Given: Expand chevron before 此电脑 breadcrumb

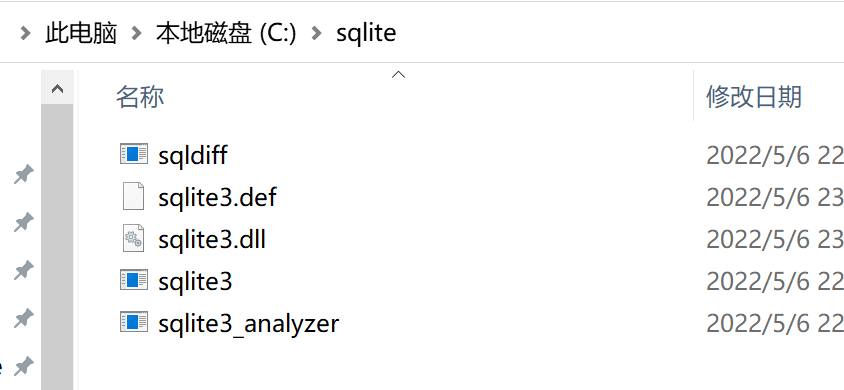Looking at the screenshot, I should pos(25,33).
